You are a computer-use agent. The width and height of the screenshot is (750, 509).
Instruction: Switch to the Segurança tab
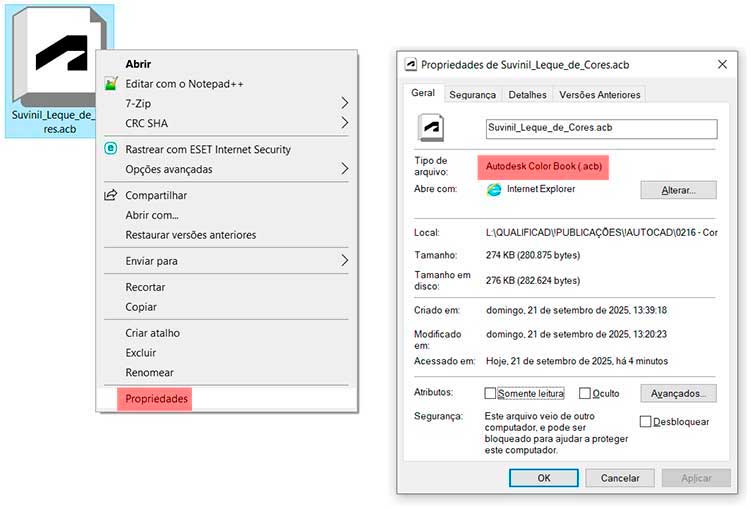pos(473,95)
